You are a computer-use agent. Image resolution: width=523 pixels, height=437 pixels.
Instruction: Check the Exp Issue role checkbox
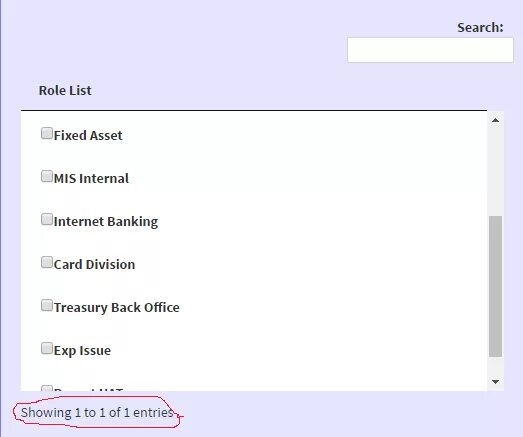47,348
